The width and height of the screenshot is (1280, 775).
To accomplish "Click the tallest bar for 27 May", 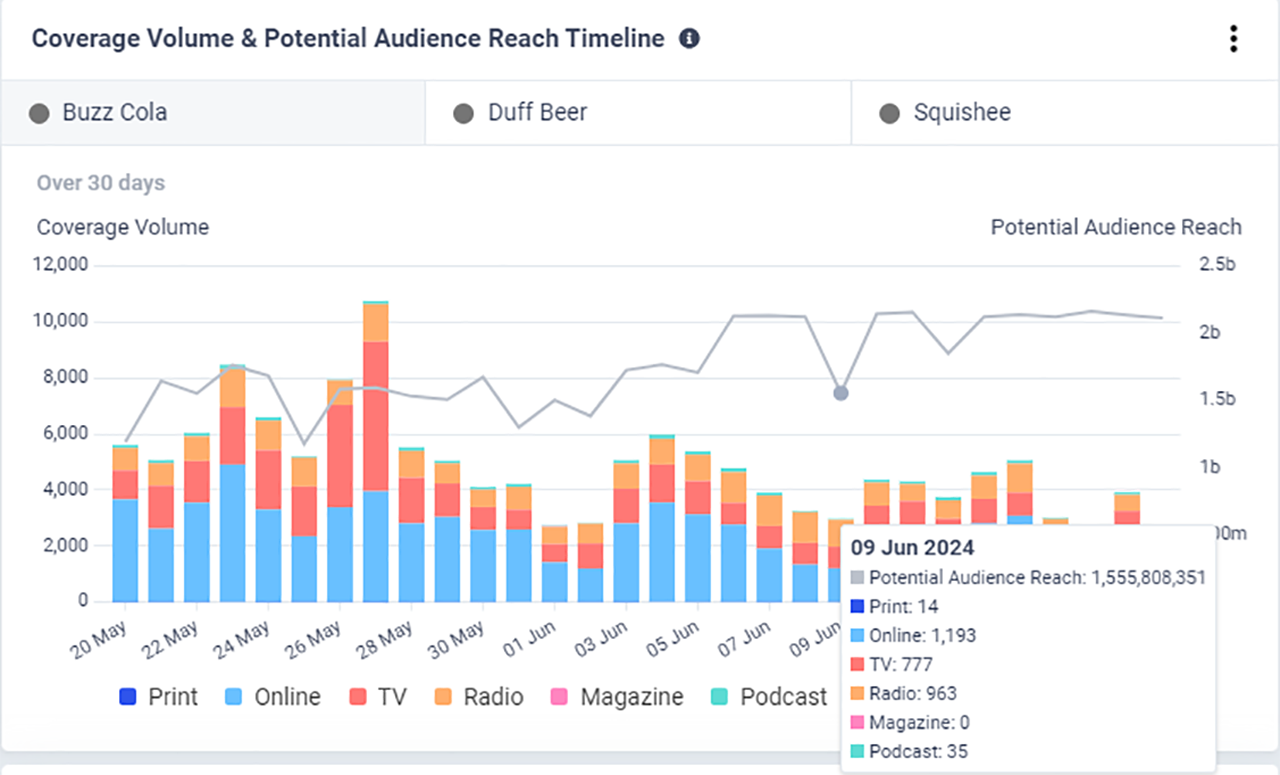I will (375, 450).
